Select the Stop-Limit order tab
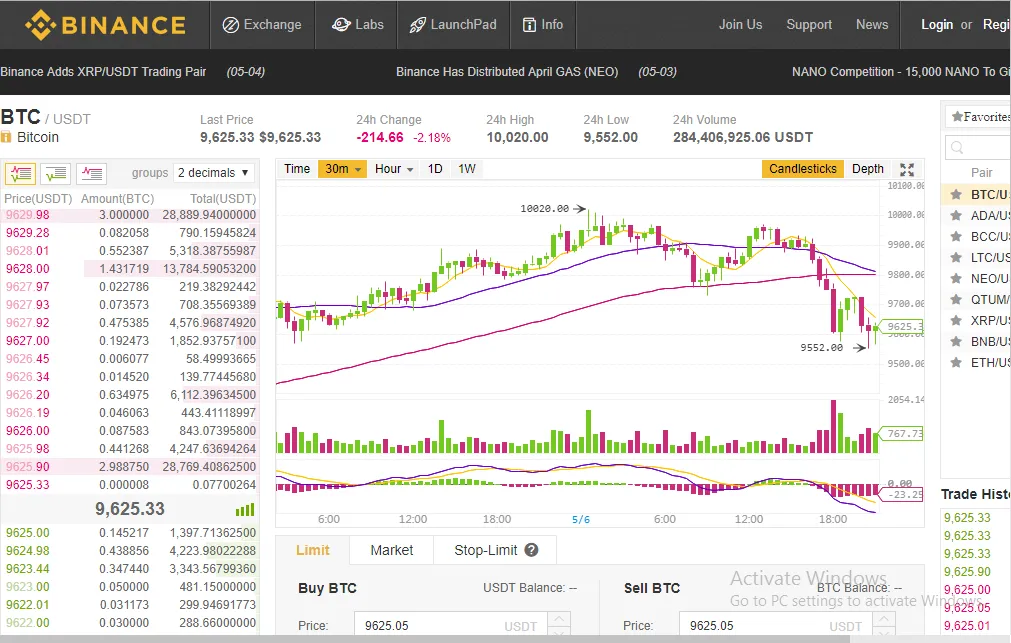1011x643 pixels. 495,550
